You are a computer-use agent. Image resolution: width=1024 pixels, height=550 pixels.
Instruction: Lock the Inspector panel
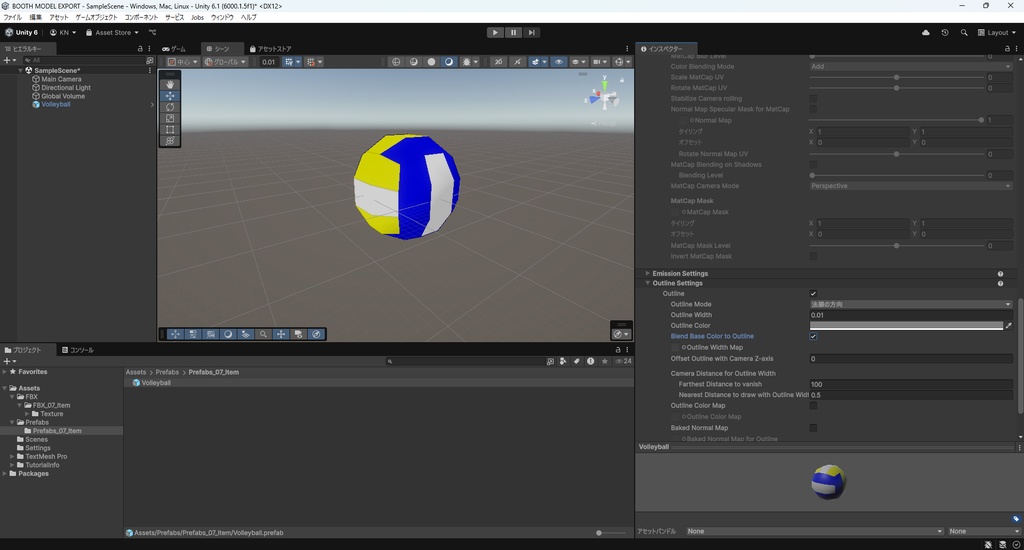click(1007, 48)
